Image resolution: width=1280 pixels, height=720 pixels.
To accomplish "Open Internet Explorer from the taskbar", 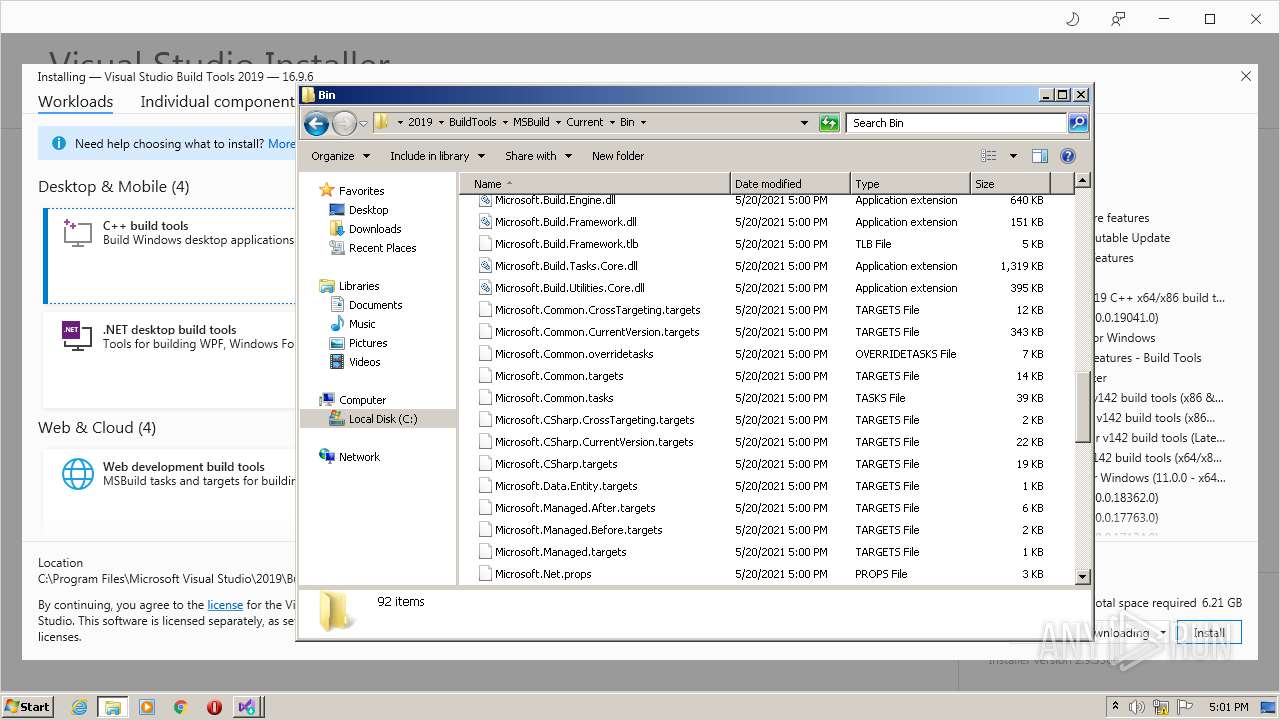I will [x=79, y=706].
